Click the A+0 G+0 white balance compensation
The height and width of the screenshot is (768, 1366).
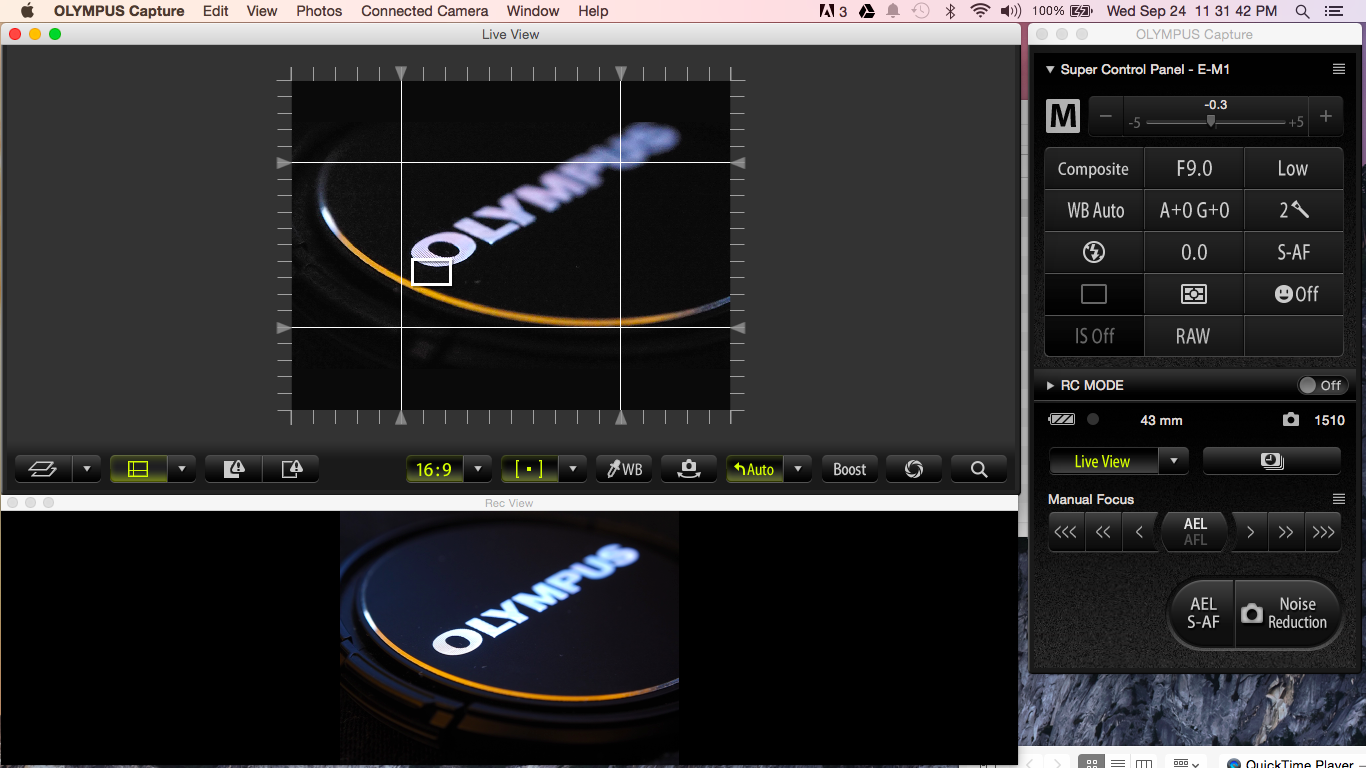pyautogui.click(x=1194, y=211)
